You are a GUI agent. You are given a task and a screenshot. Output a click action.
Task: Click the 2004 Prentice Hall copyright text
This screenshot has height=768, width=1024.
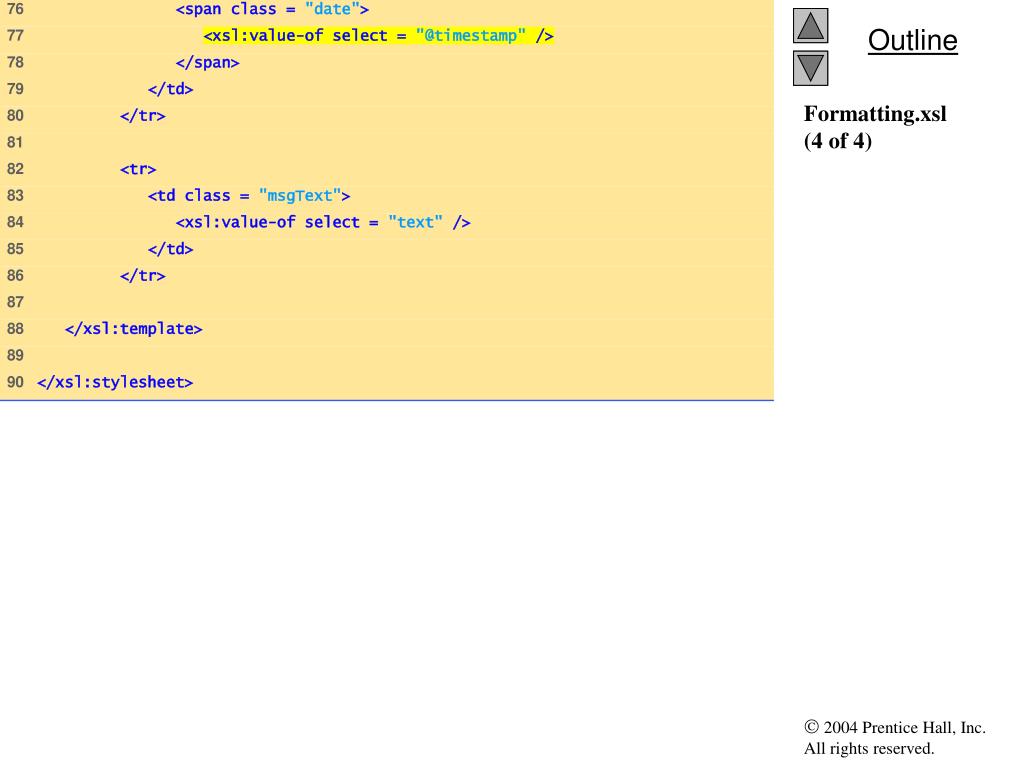(x=895, y=728)
